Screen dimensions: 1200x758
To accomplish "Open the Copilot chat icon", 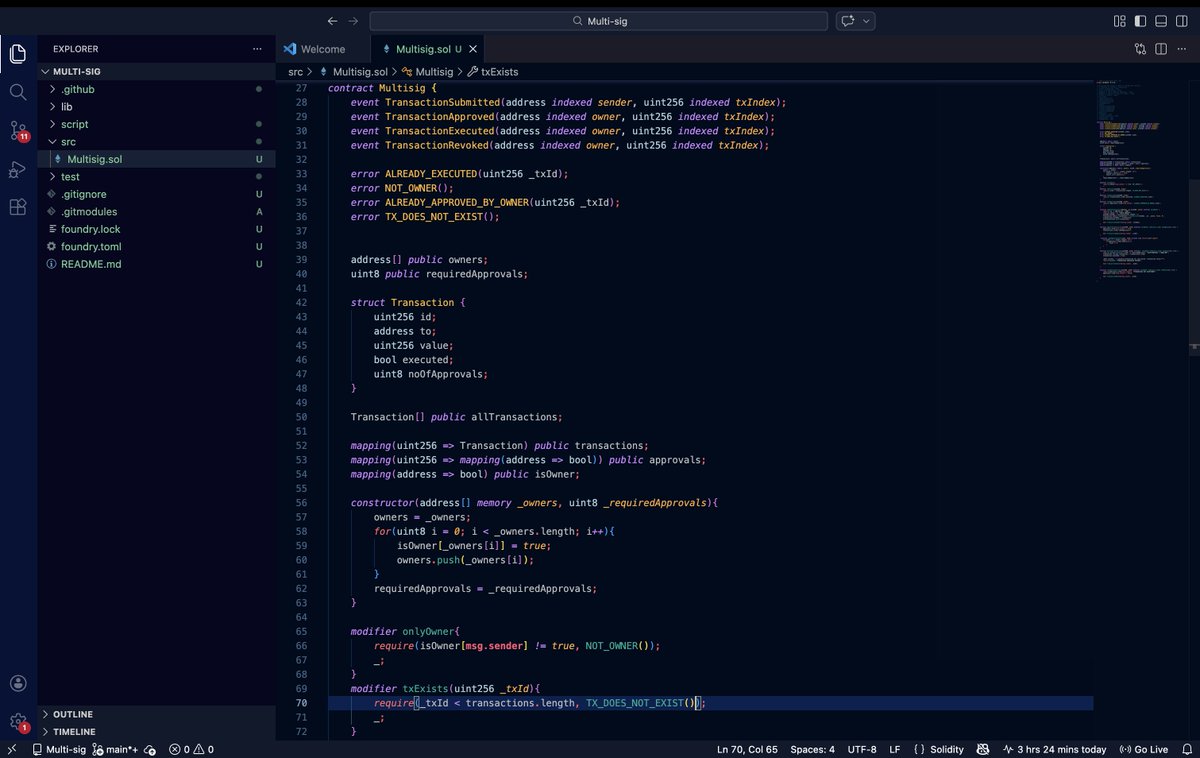I will click(x=848, y=21).
